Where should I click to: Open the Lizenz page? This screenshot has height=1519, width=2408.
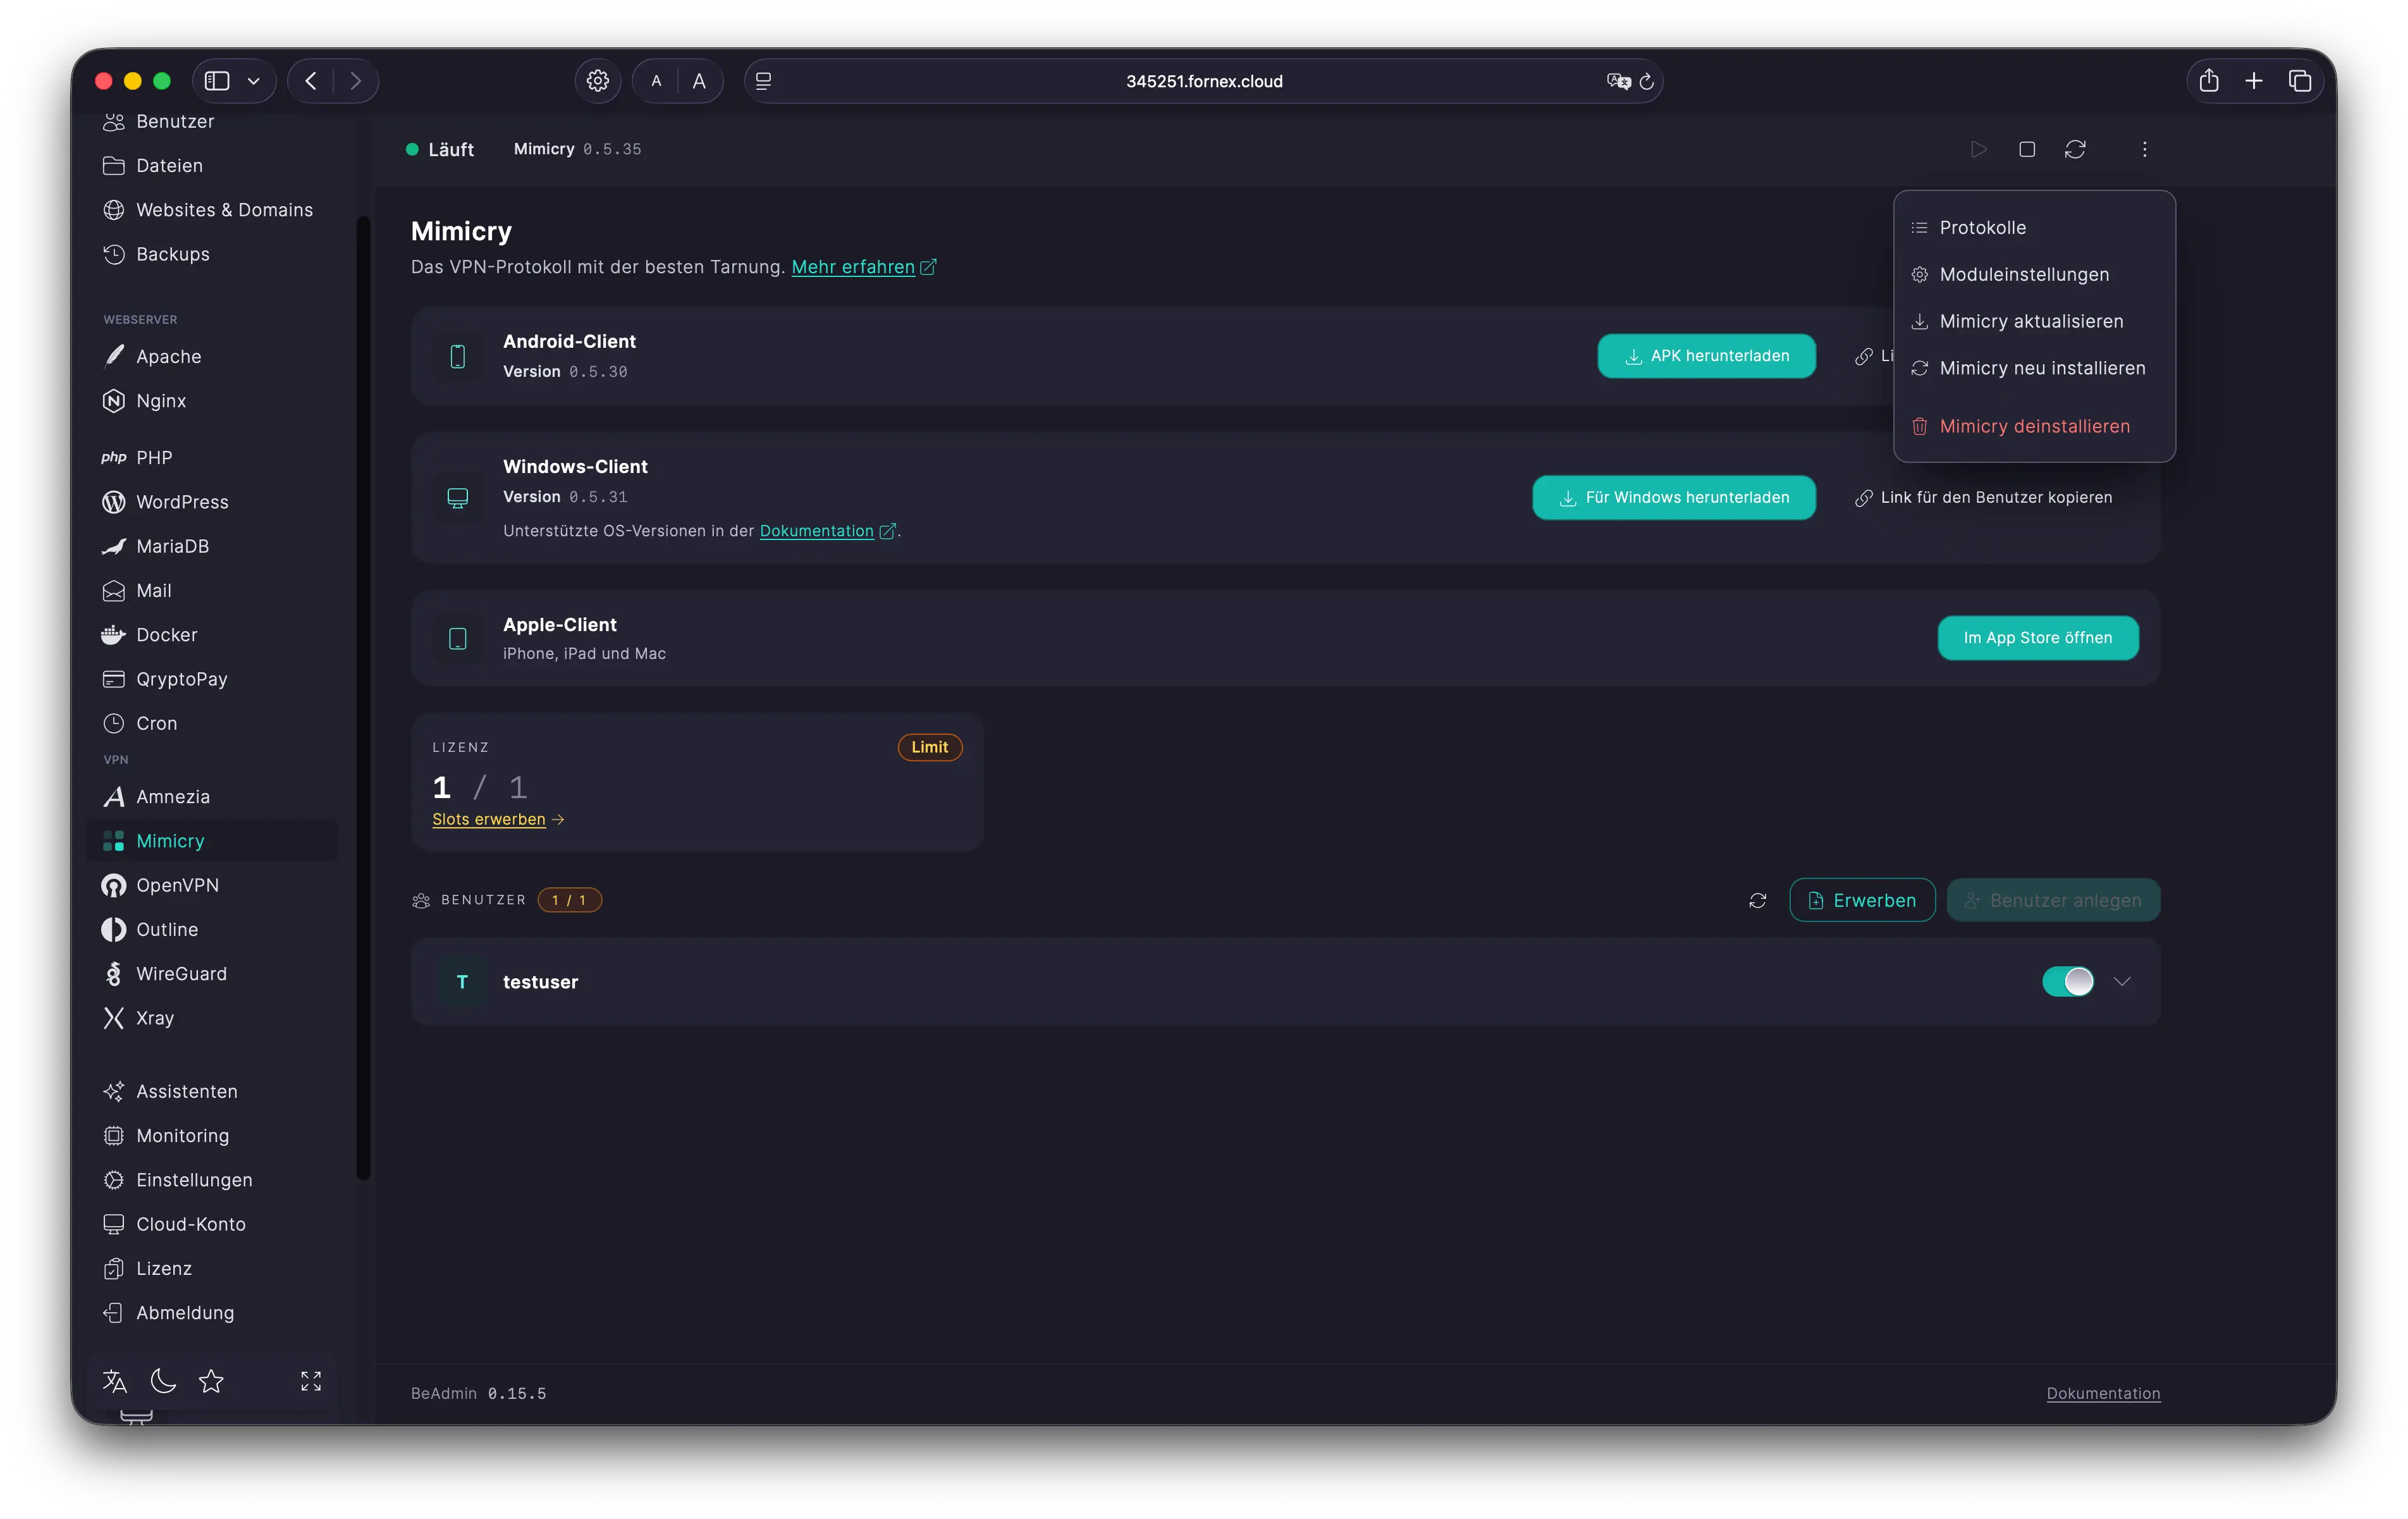[147, 1268]
